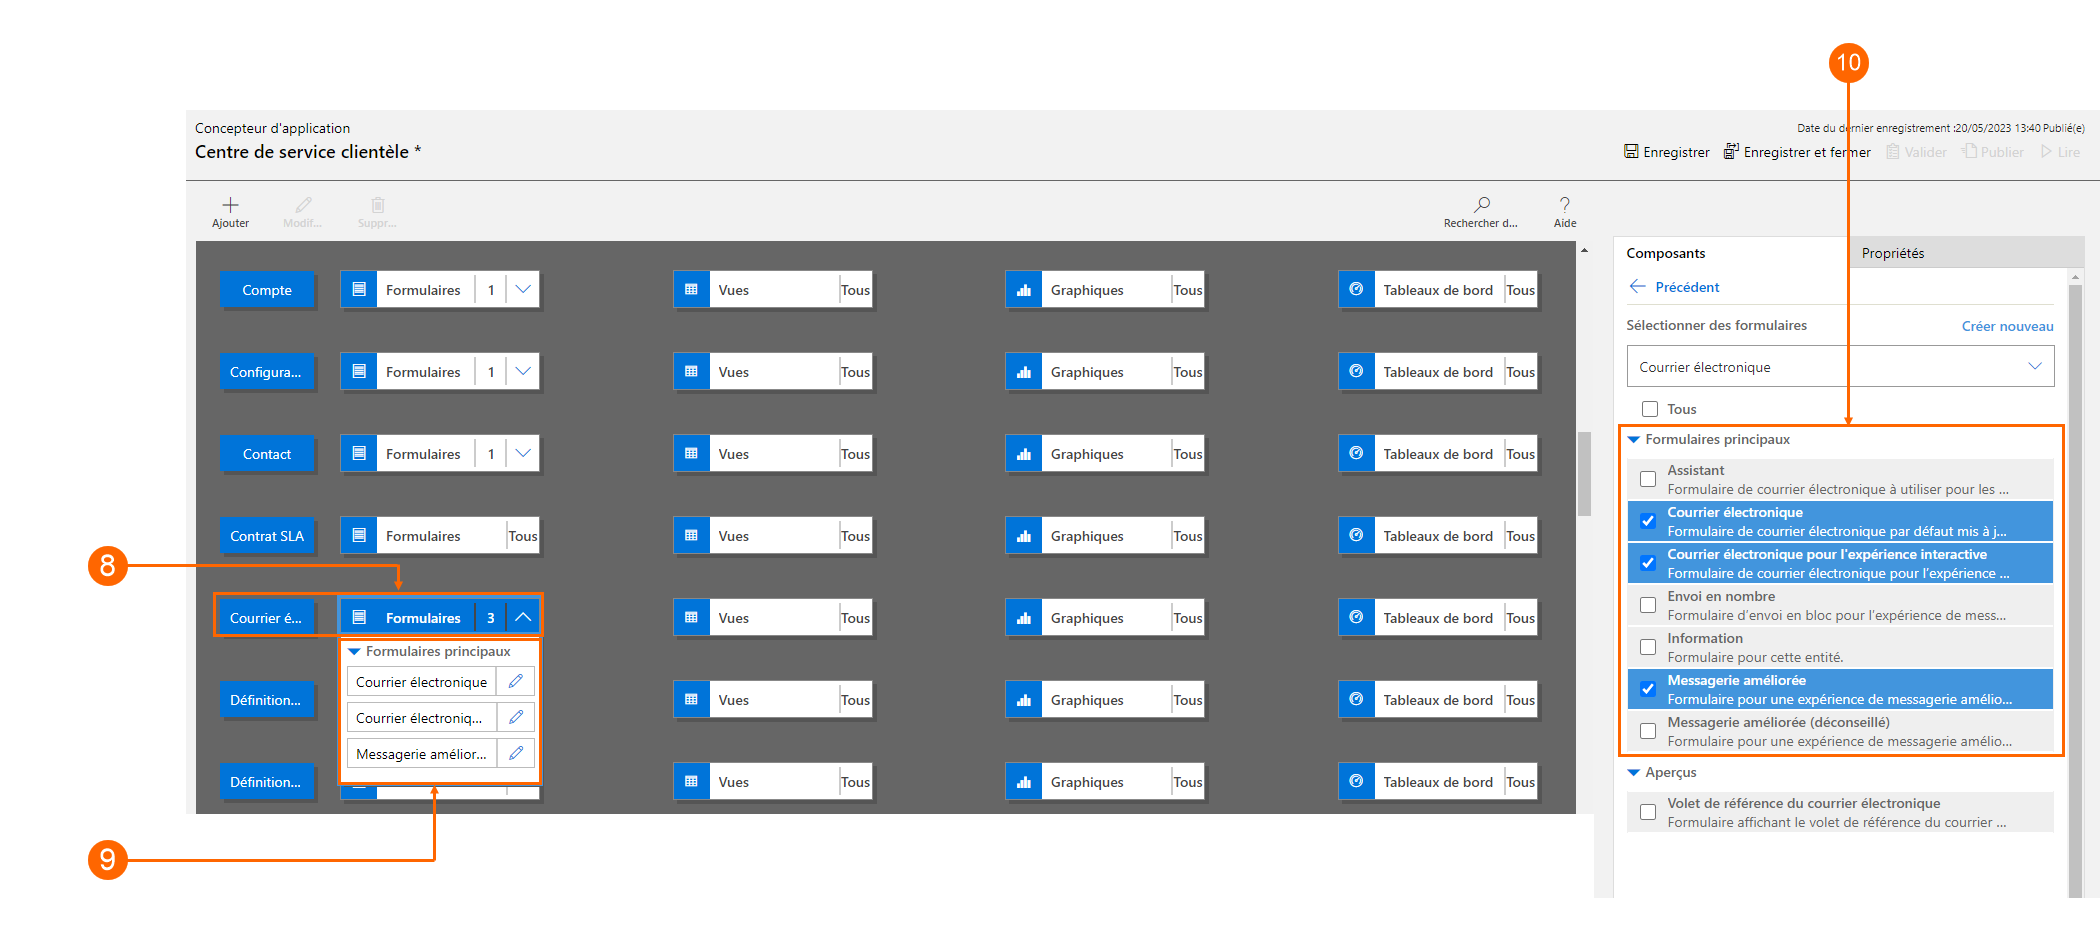Open the Aide help icon
This screenshot has height=937, width=2100.
click(x=1565, y=204)
